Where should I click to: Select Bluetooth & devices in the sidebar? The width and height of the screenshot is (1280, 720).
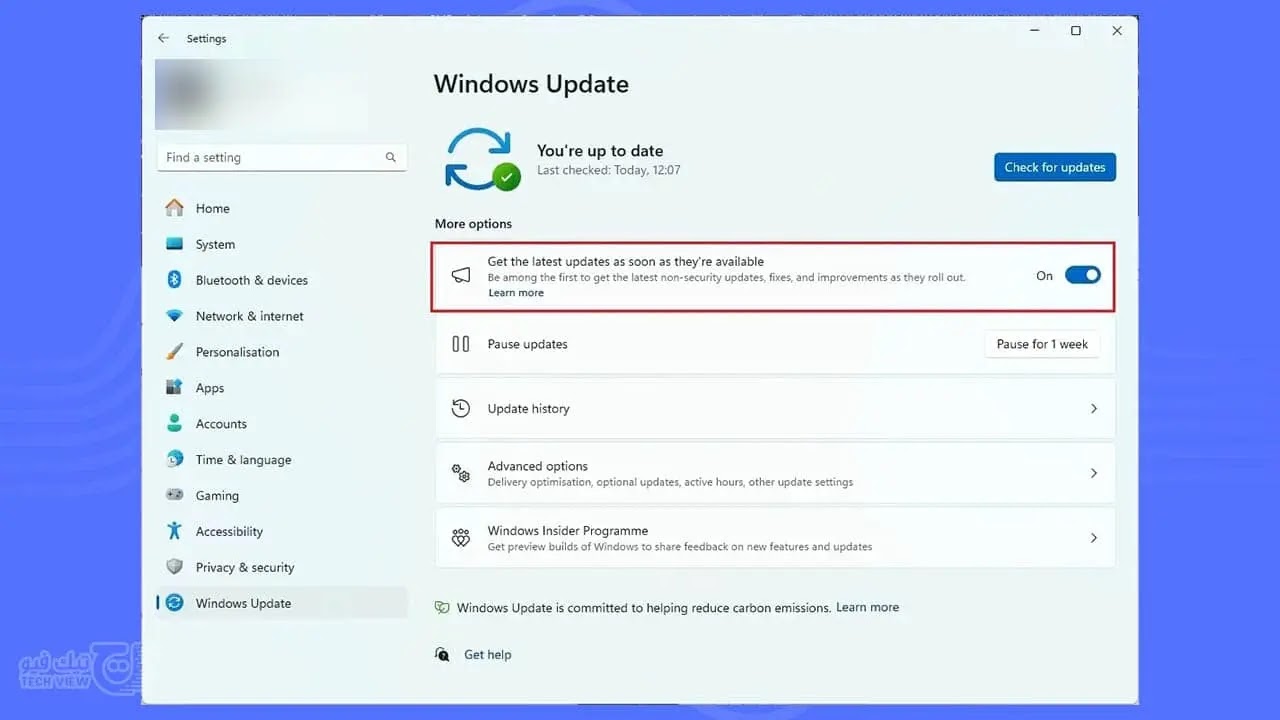tap(282, 280)
